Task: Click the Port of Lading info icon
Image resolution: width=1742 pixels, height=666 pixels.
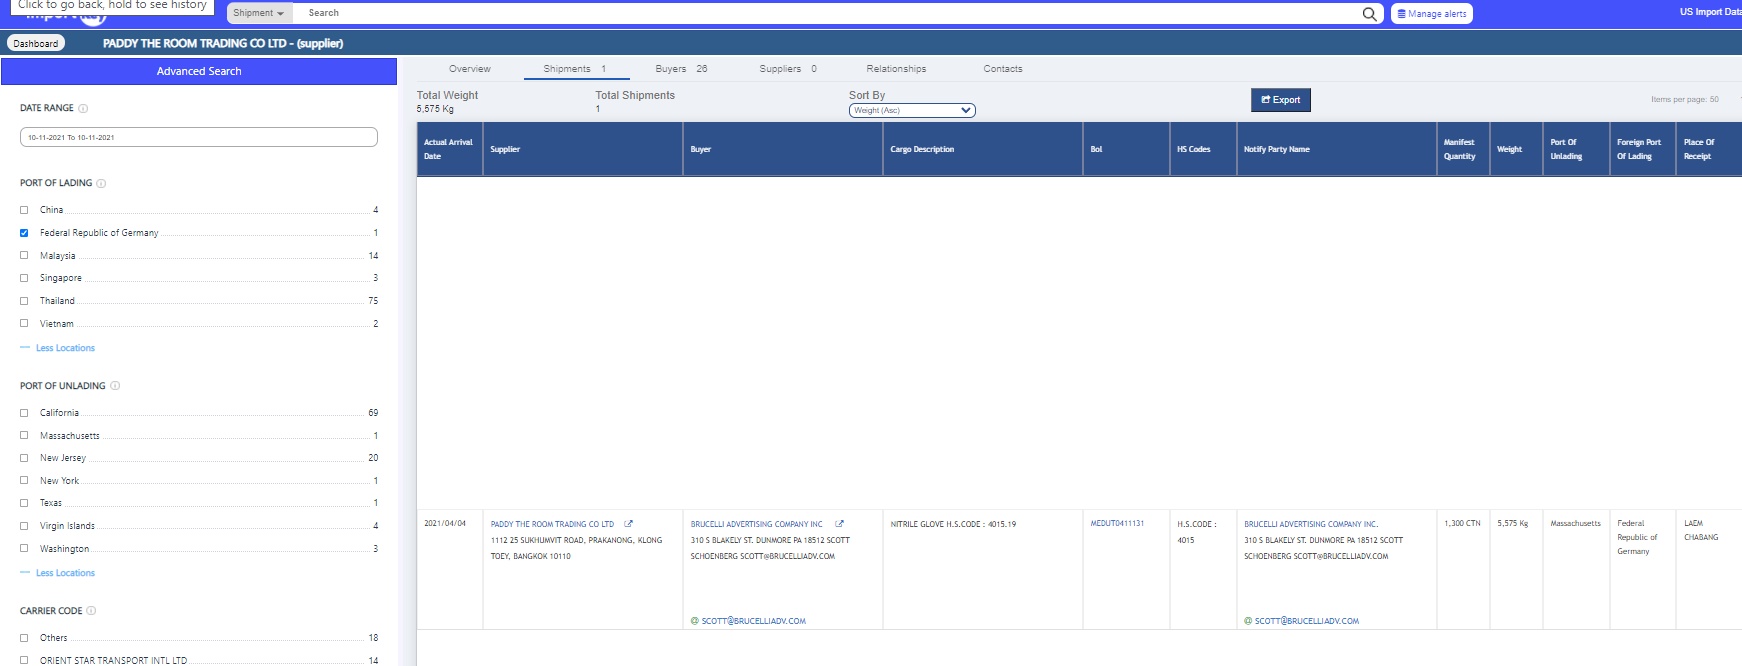Action: click(101, 184)
